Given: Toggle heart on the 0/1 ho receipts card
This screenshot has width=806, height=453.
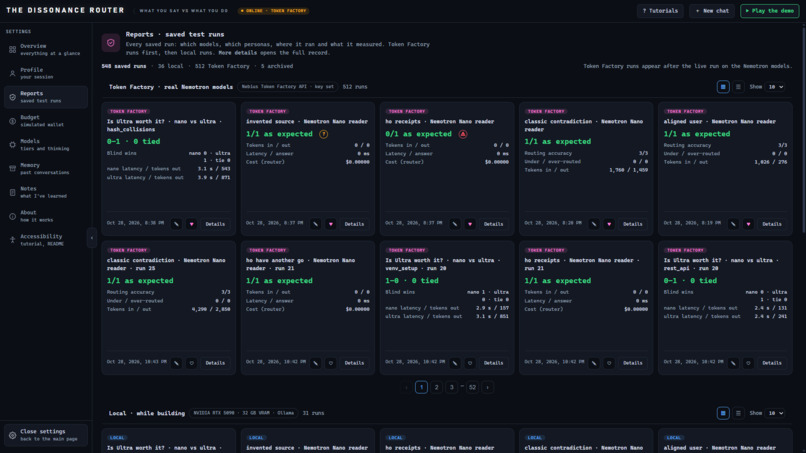Looking at the screenshot, I should (470, 224).
